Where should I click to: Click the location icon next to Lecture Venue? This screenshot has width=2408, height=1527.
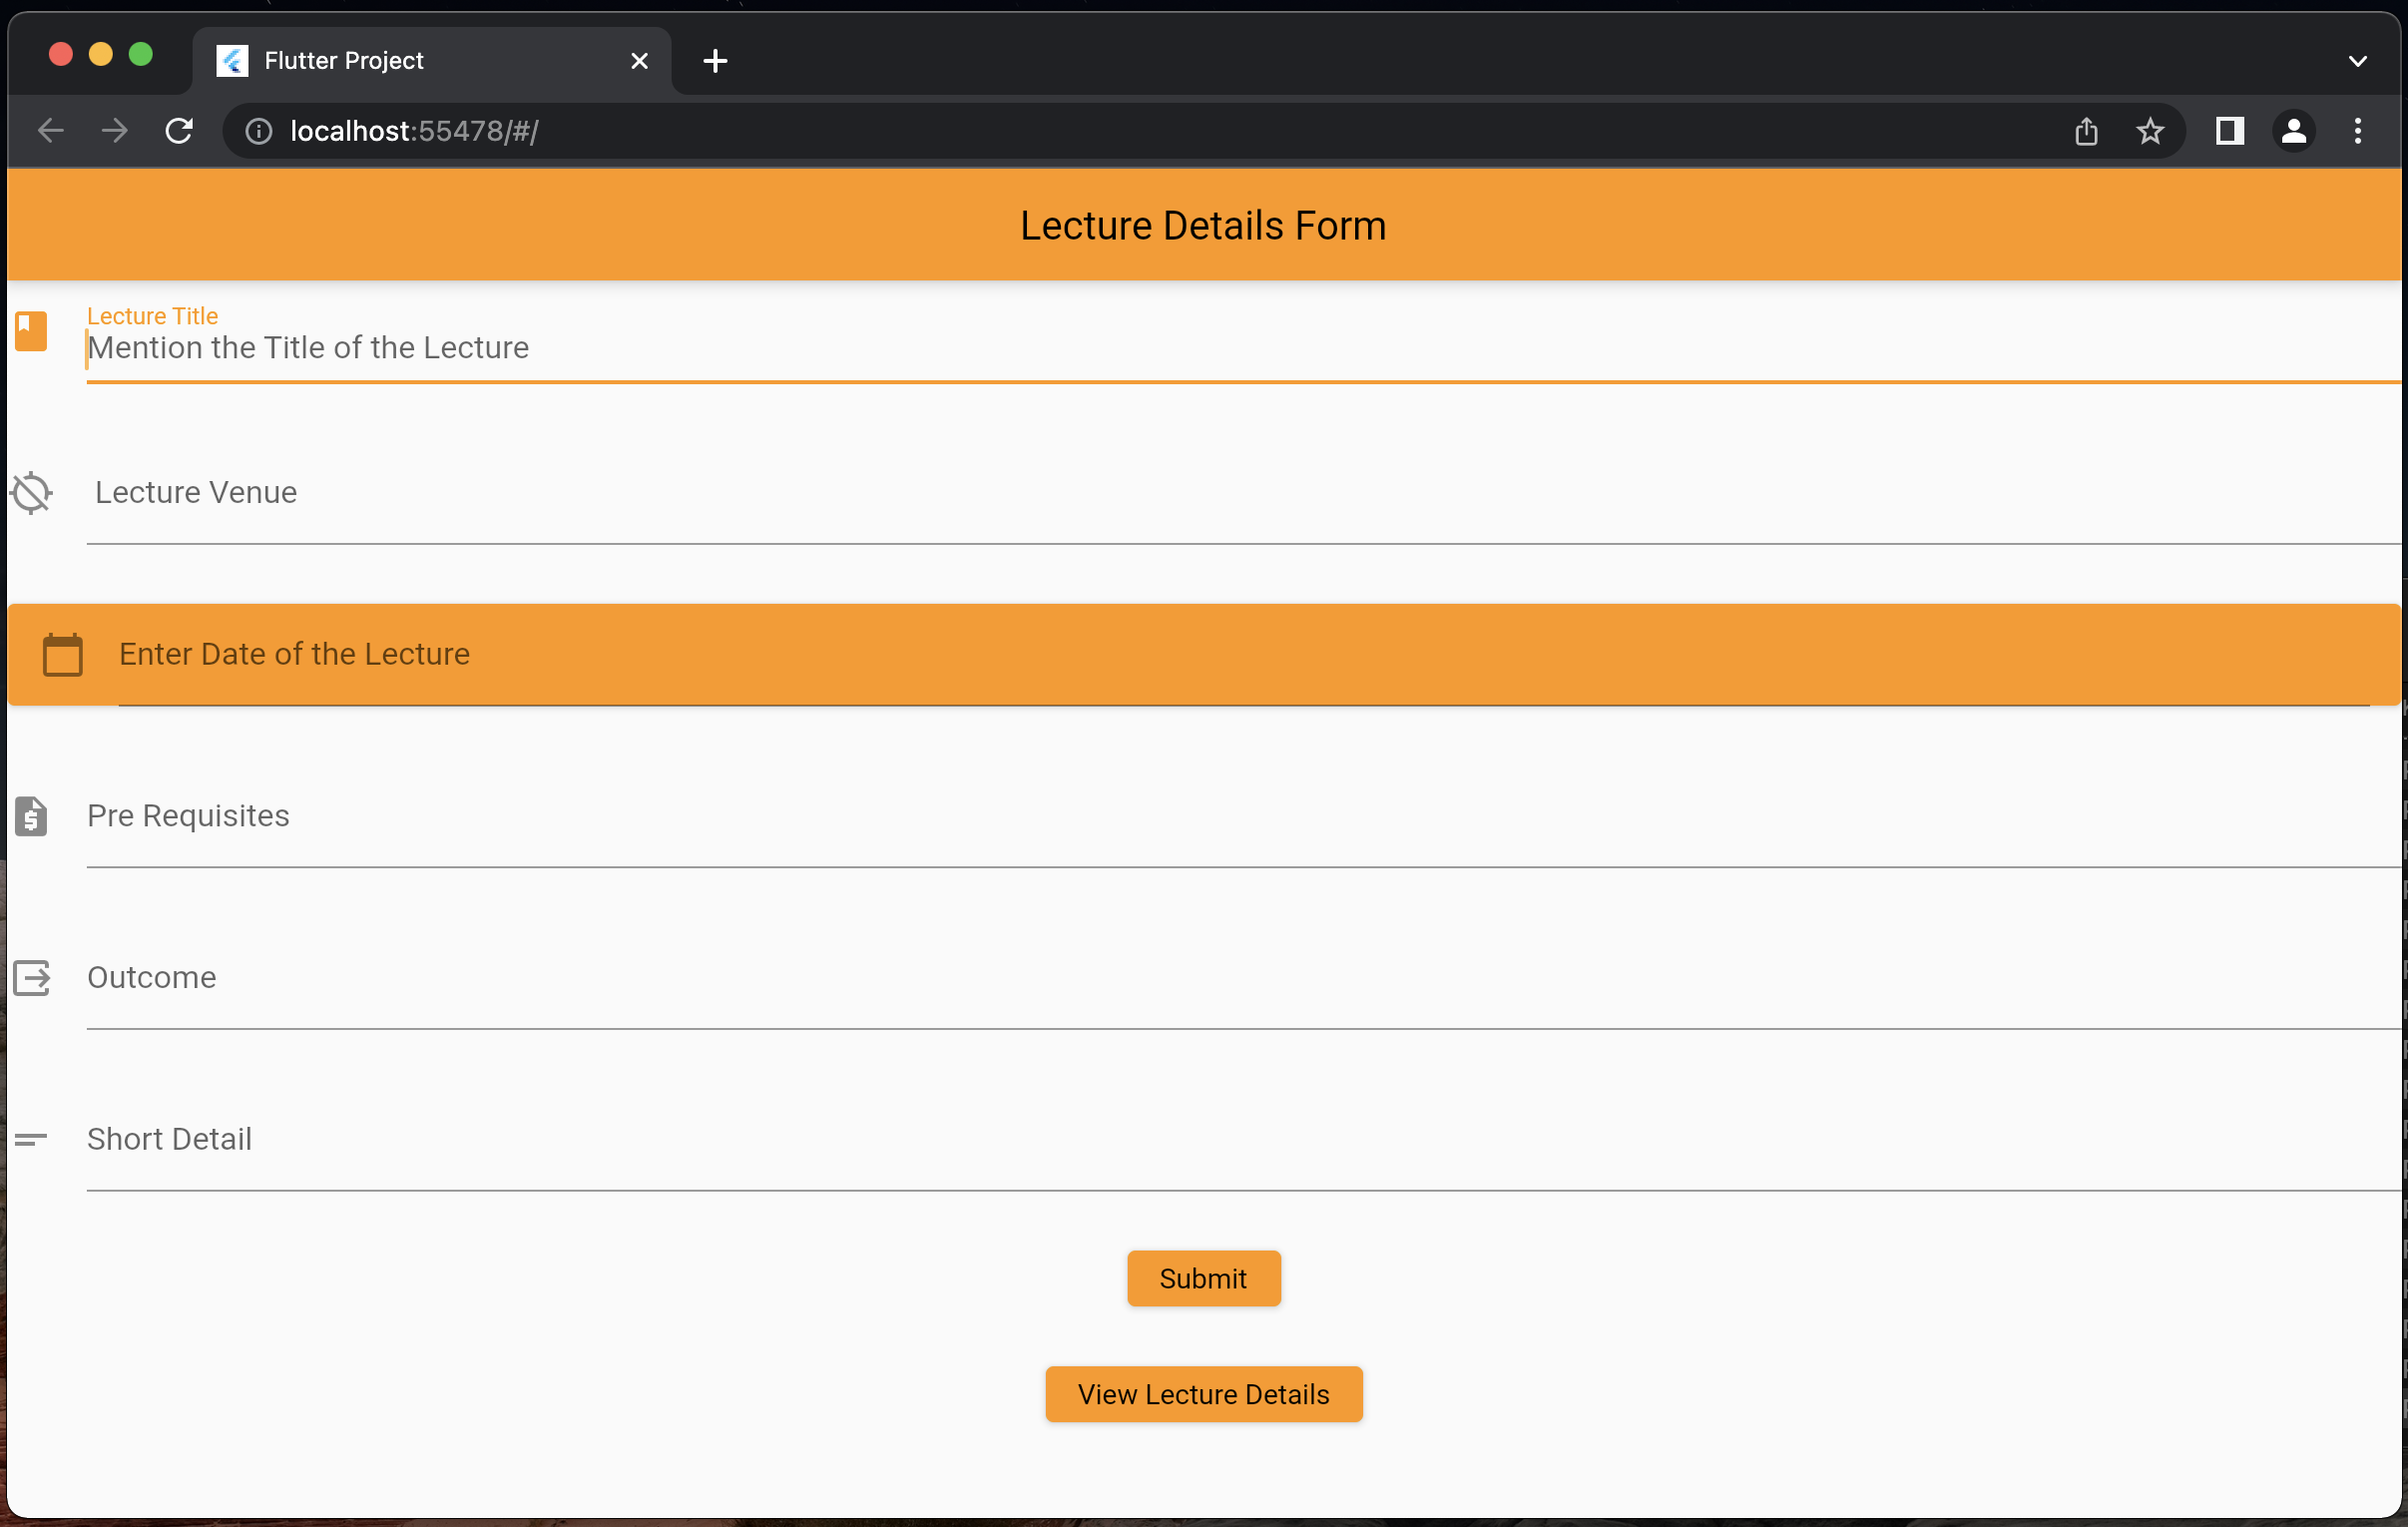[31, 493]
